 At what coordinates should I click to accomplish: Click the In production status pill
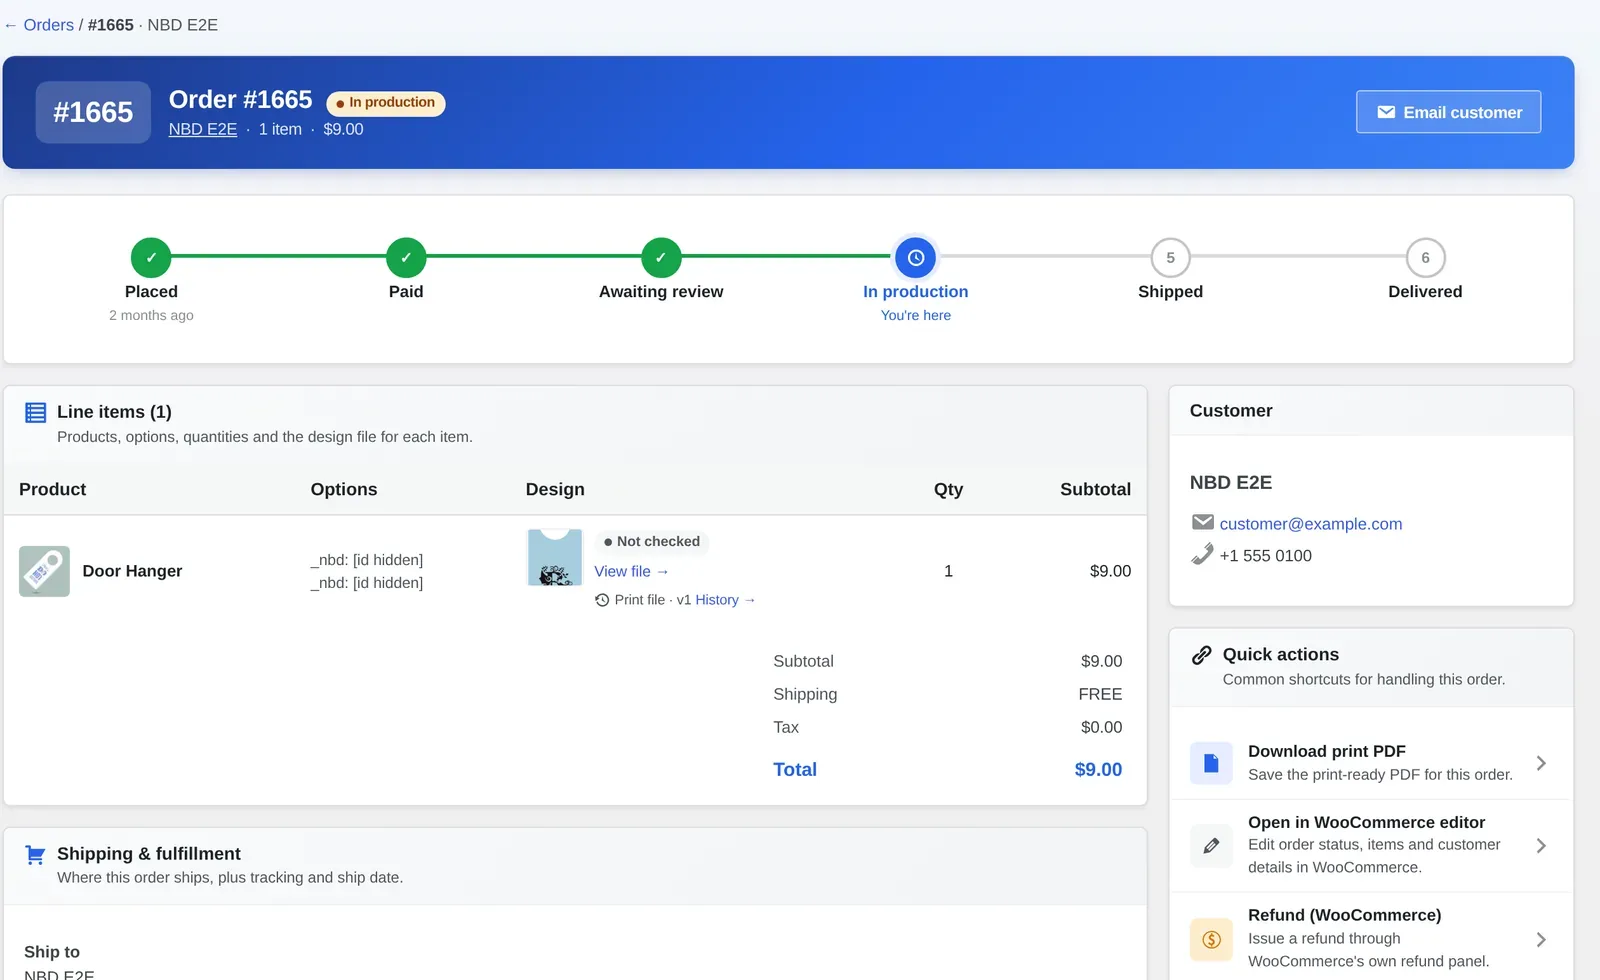click(x=386, y=103)
